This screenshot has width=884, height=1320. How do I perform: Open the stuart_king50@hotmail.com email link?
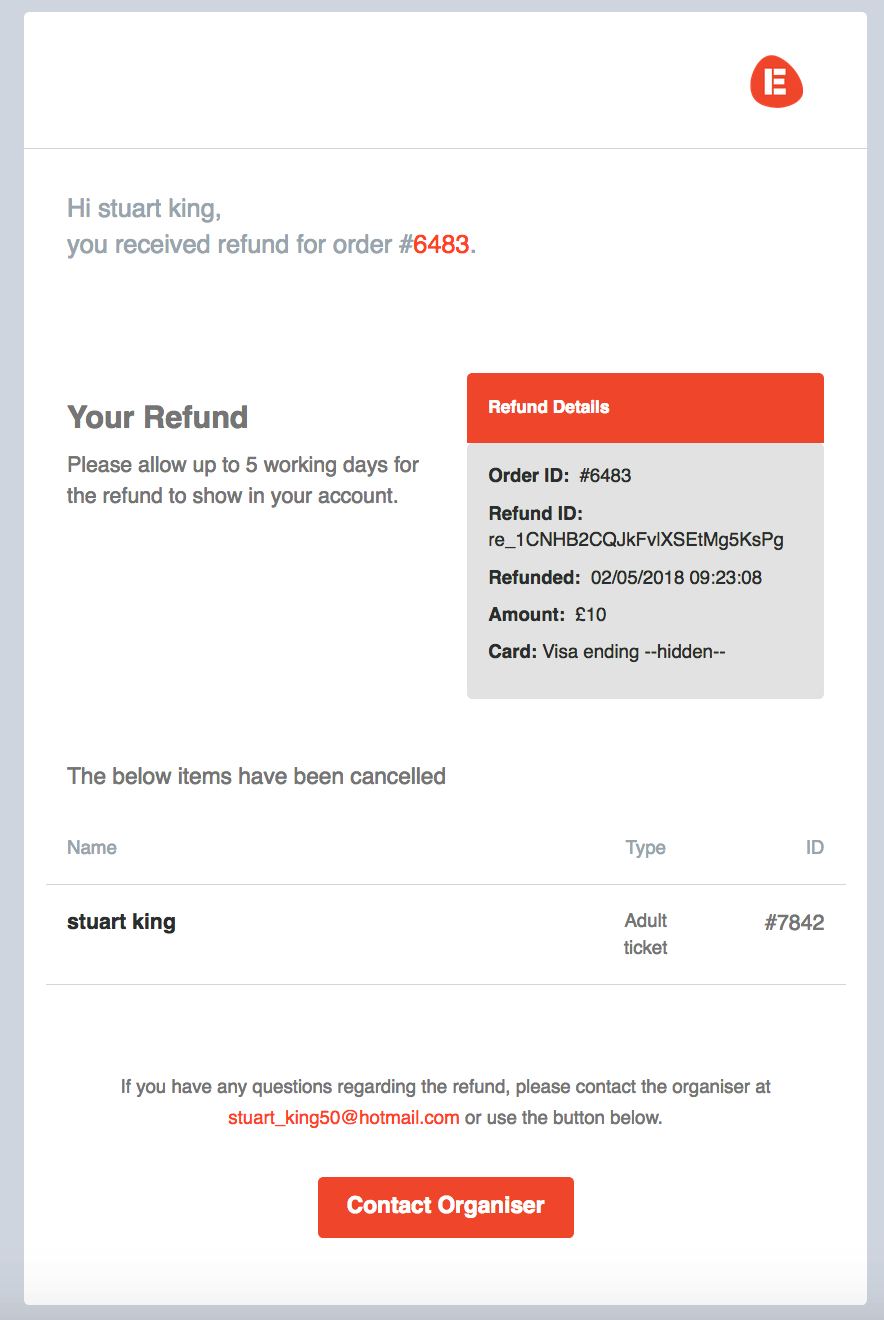343,1117
